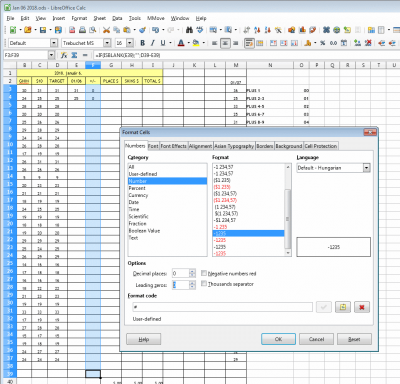400x384 pixels.
Task: Open the Data menu
Action: [x=117, y=18]
